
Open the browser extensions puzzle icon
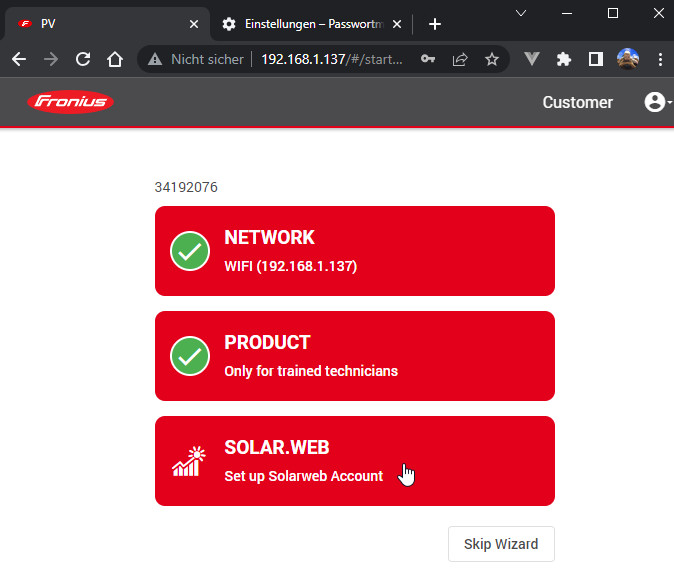pyautogui.click(x=564, y=60)
